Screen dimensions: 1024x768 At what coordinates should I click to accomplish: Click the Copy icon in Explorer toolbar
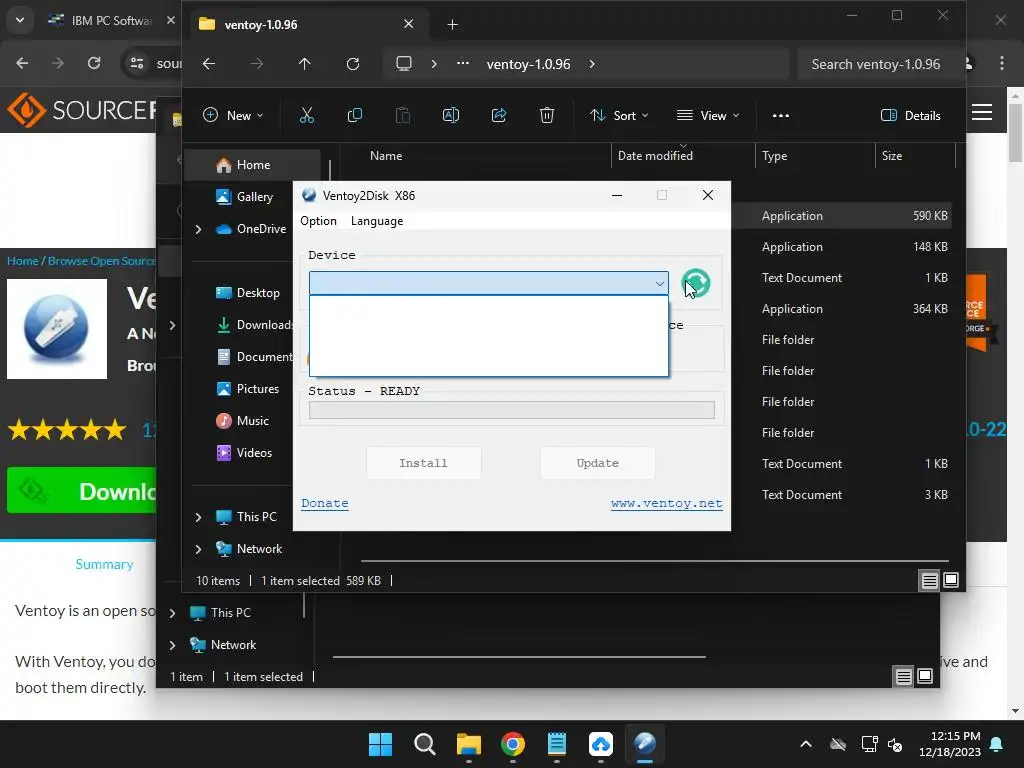355,116
